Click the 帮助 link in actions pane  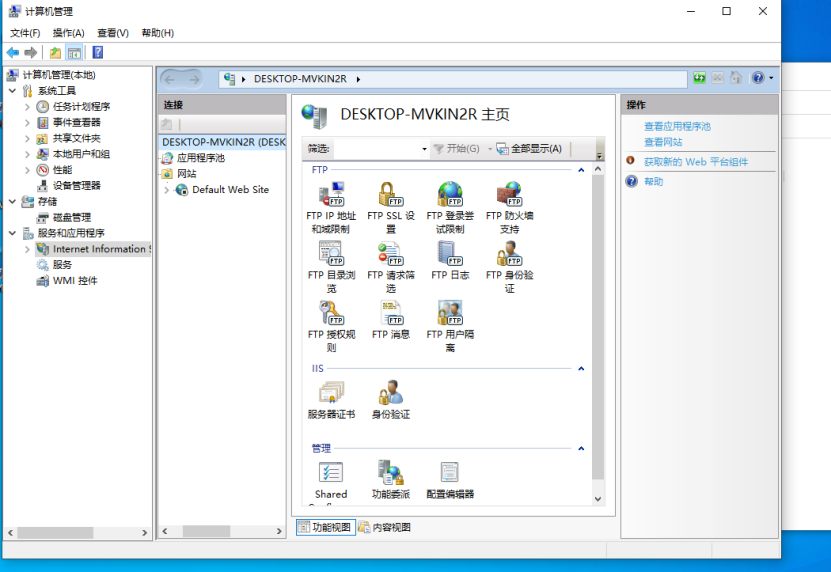point(653,181)
